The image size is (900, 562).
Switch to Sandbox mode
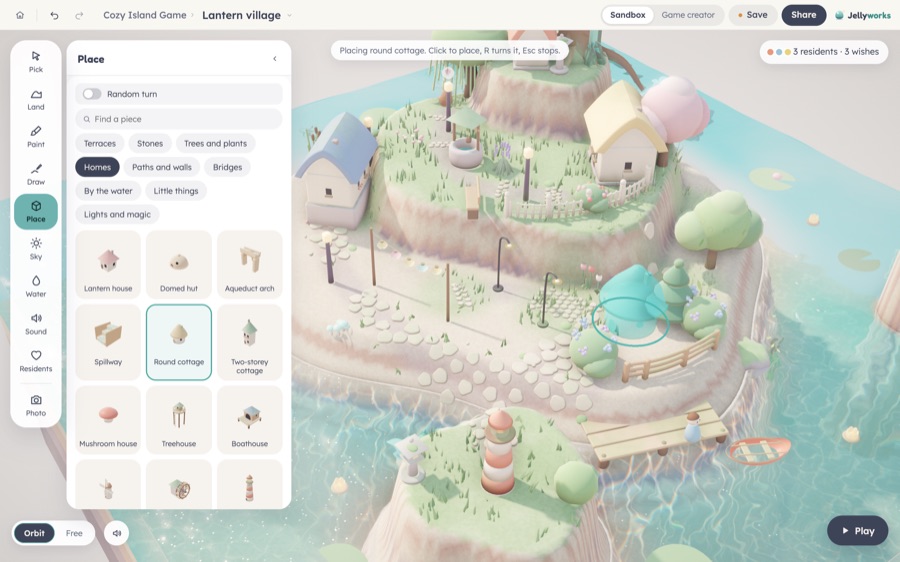[x=627, y=15]
